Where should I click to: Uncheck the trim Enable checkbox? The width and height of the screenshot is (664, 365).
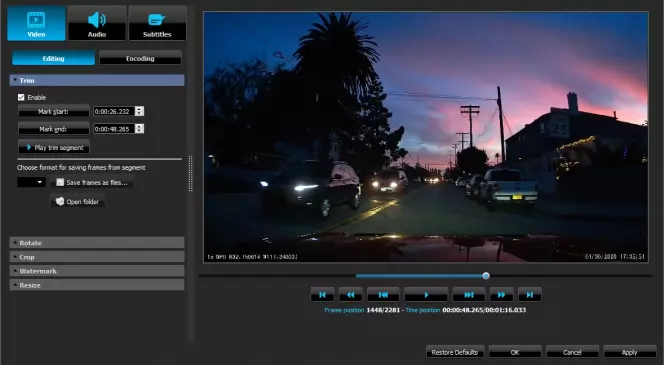21,97
